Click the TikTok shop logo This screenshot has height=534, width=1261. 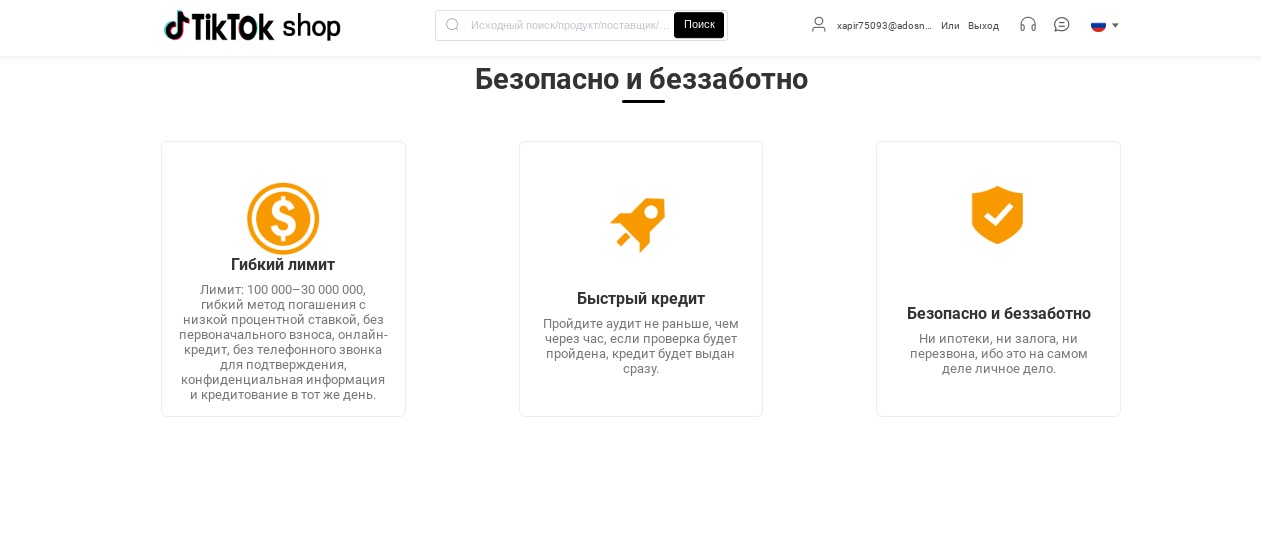pos(252,26)
